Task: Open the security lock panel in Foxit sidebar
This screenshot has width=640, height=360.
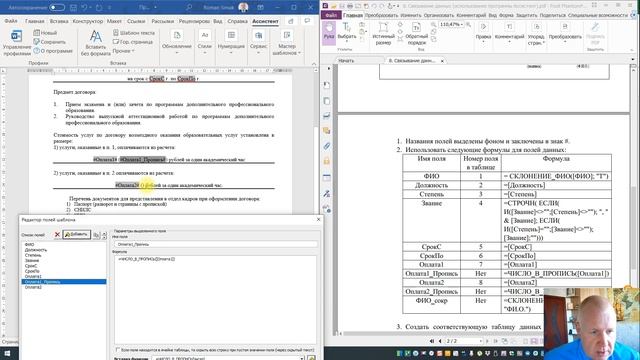Action: [x=327, y=161]
